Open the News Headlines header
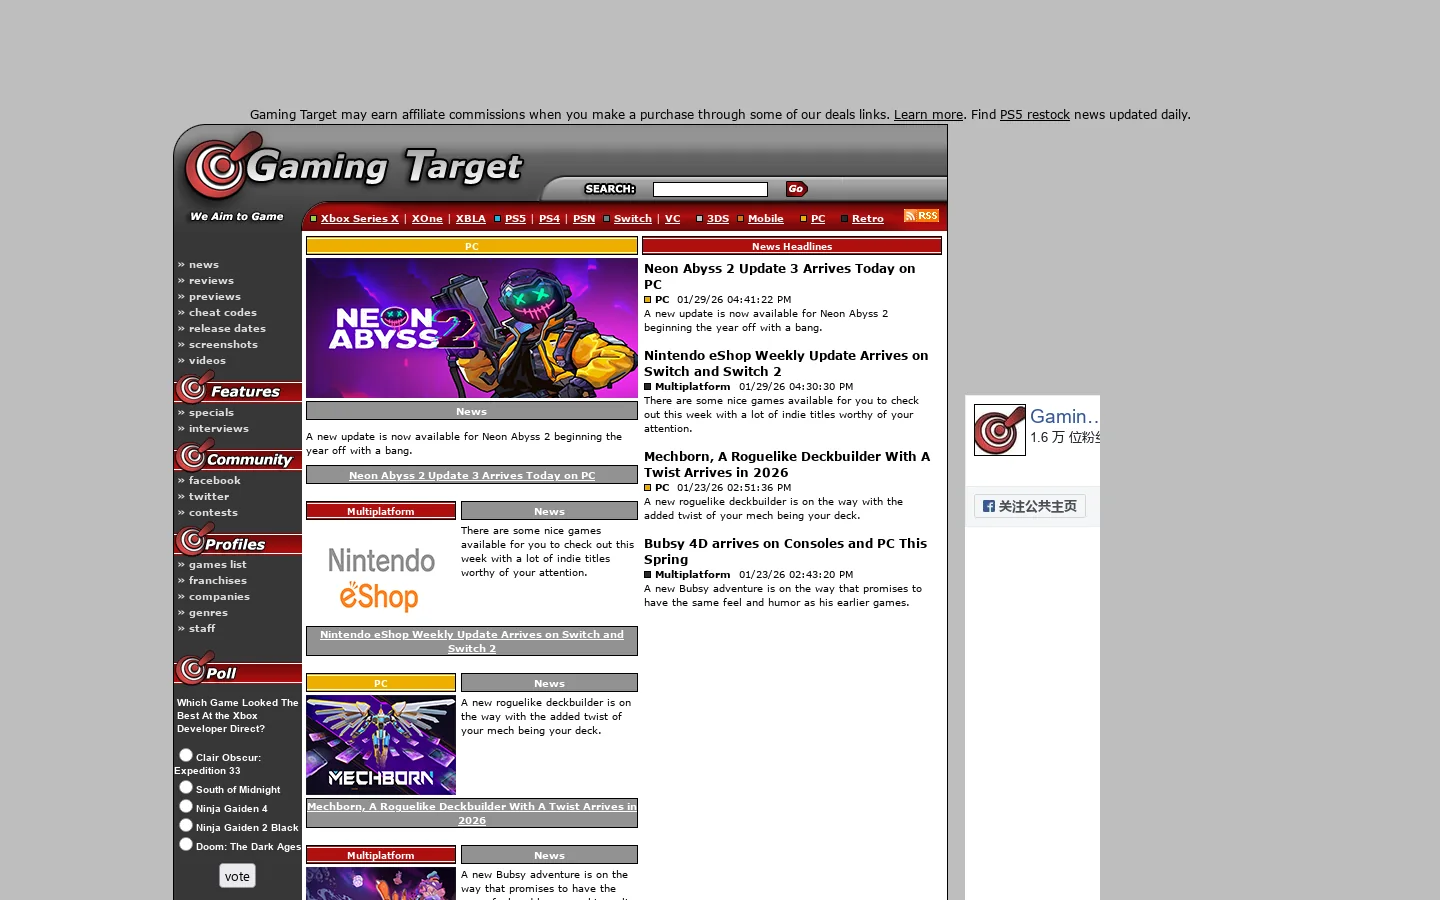The height and width of the screenshot is (900, 1440). [792, 246]
